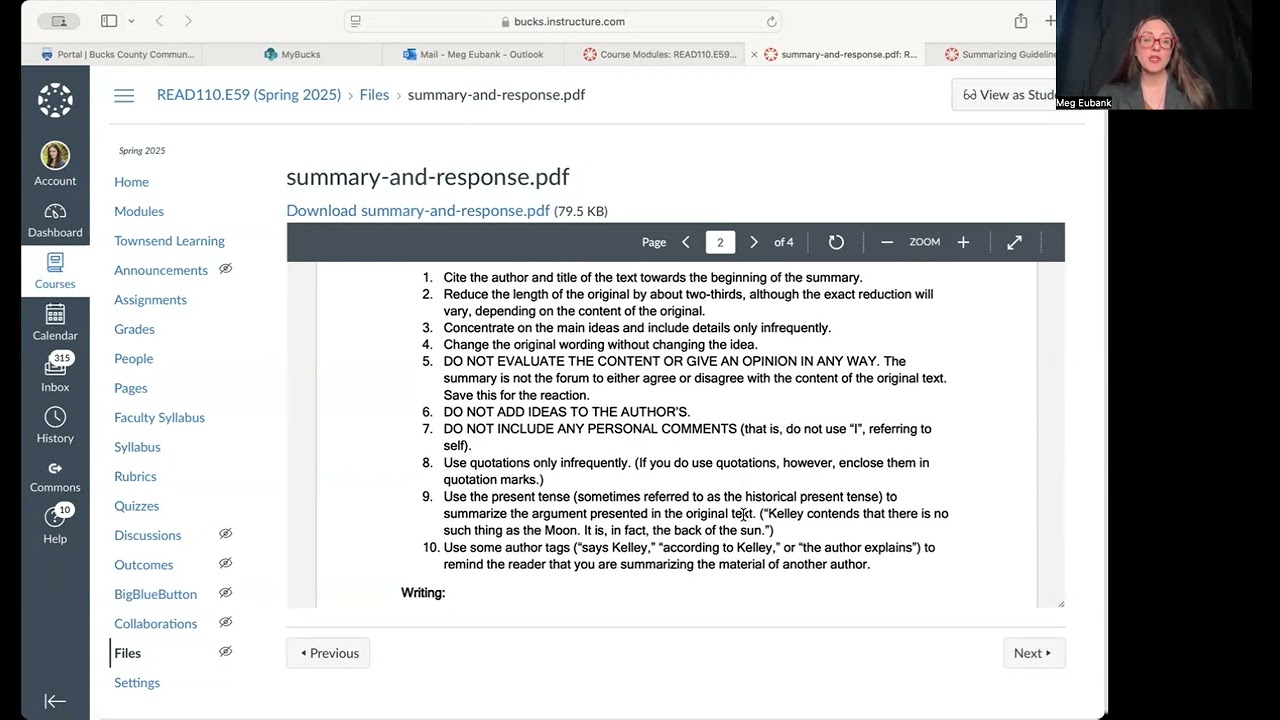This screenshot has width=1280, height=720.
Task: Open Home in course navigation
Action: (131, 182)
